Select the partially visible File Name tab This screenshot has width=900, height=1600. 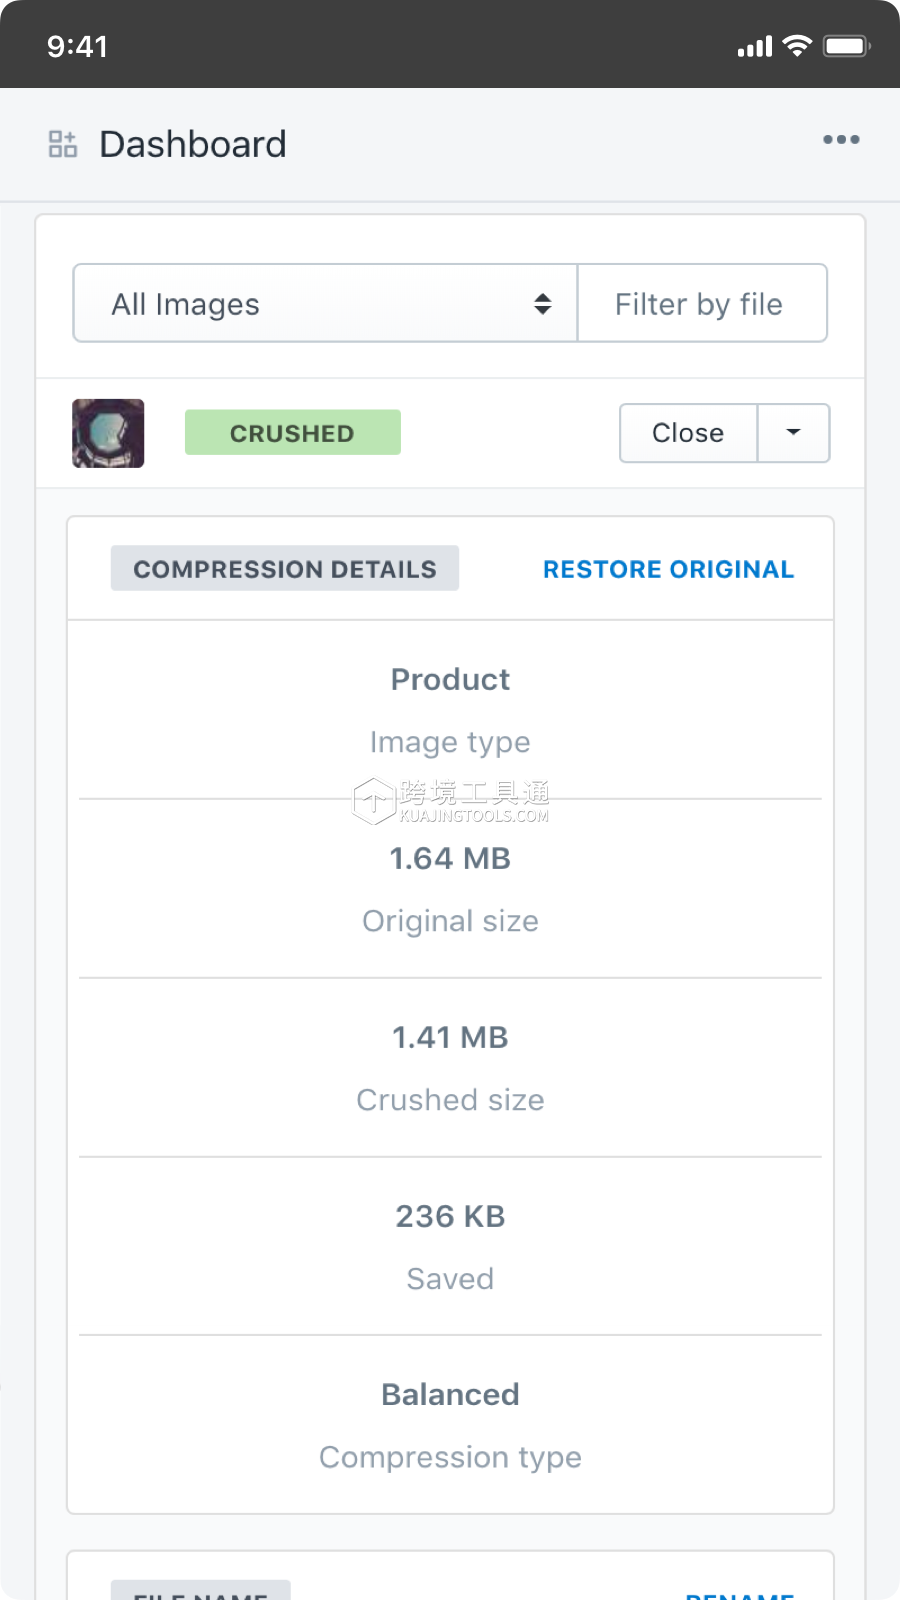[x=200, y=1592]
